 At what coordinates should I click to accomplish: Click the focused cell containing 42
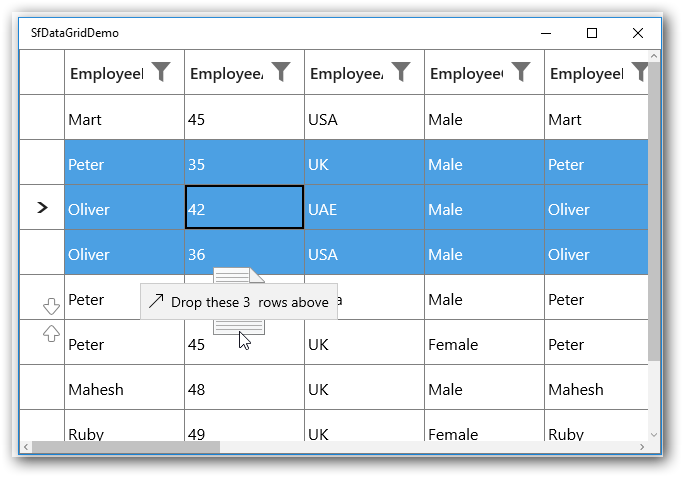[244, 207]
